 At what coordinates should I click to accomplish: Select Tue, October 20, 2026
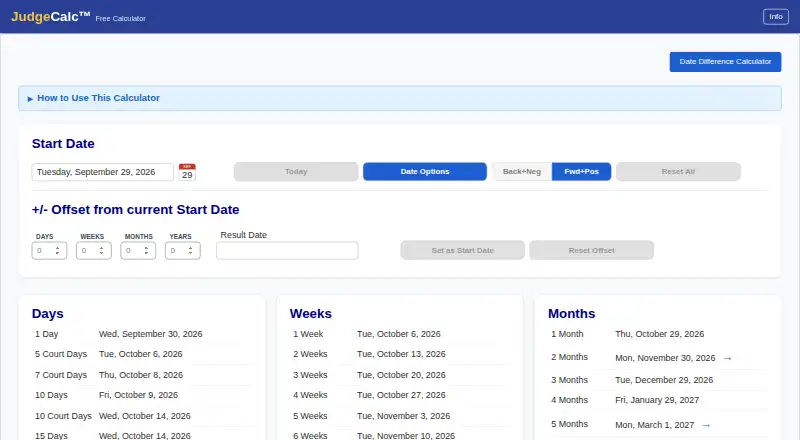pyautogui.click(x=401, y=375)
